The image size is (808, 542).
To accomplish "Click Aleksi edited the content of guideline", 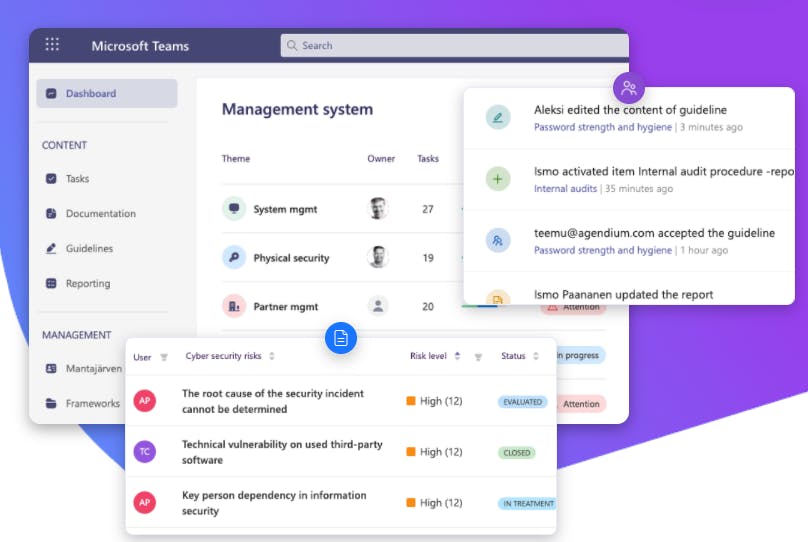I will click(x=630, y=110).
